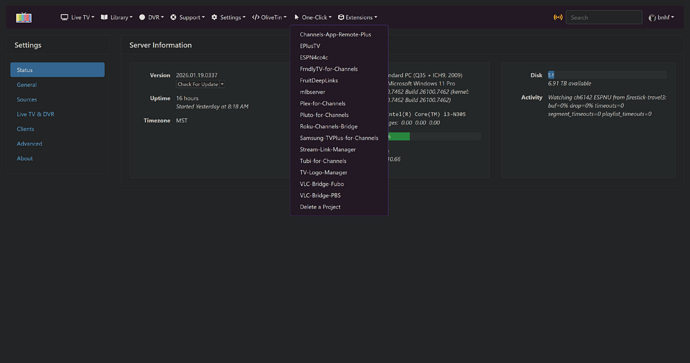The height and width of the screenshot is (363, 690).
Task: Click the green memory usage bar
Action: click(399, 136)
